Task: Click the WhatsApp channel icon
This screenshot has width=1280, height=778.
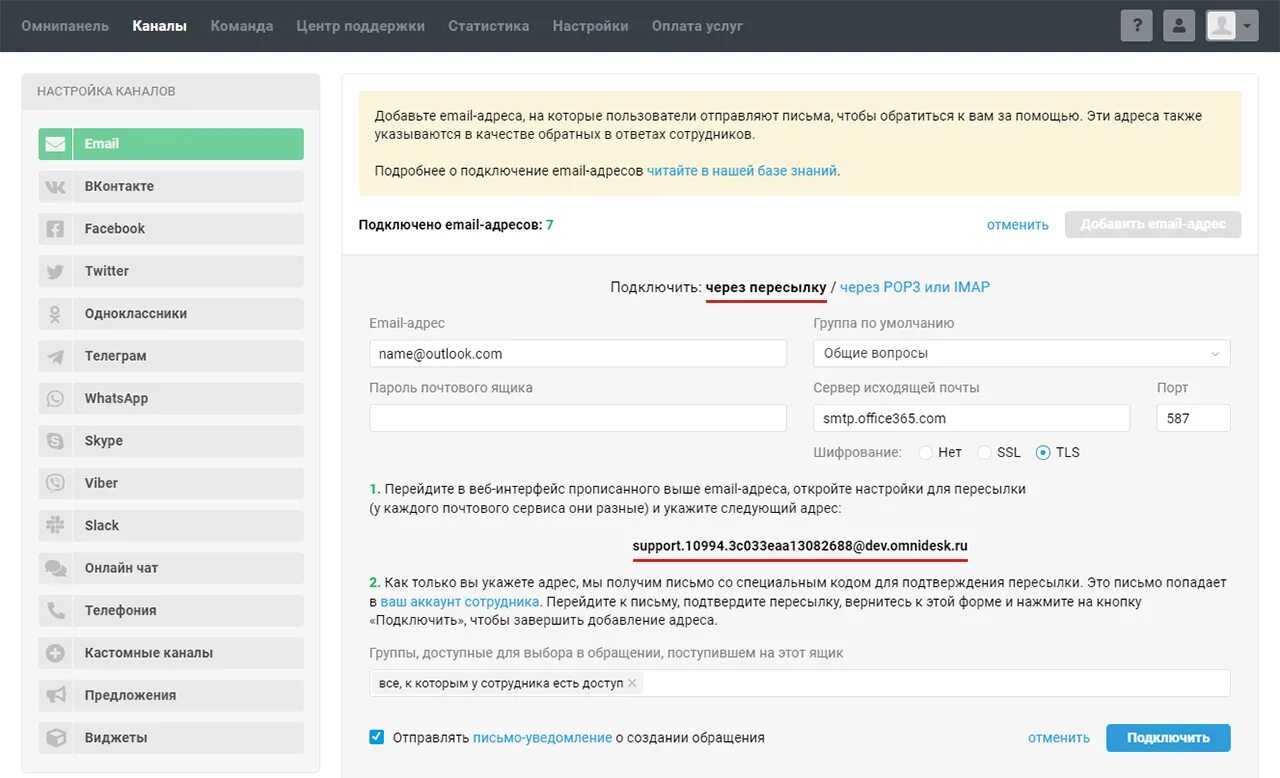Action: 55,398
